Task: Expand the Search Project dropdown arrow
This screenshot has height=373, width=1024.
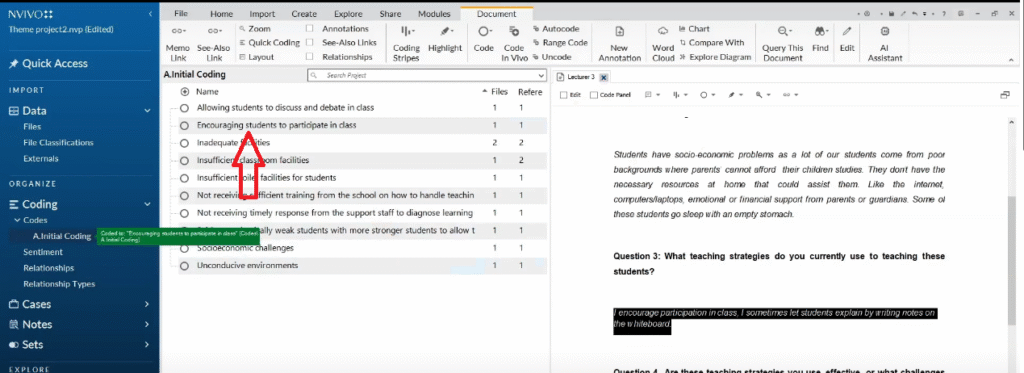Action: tap(540, 76)
